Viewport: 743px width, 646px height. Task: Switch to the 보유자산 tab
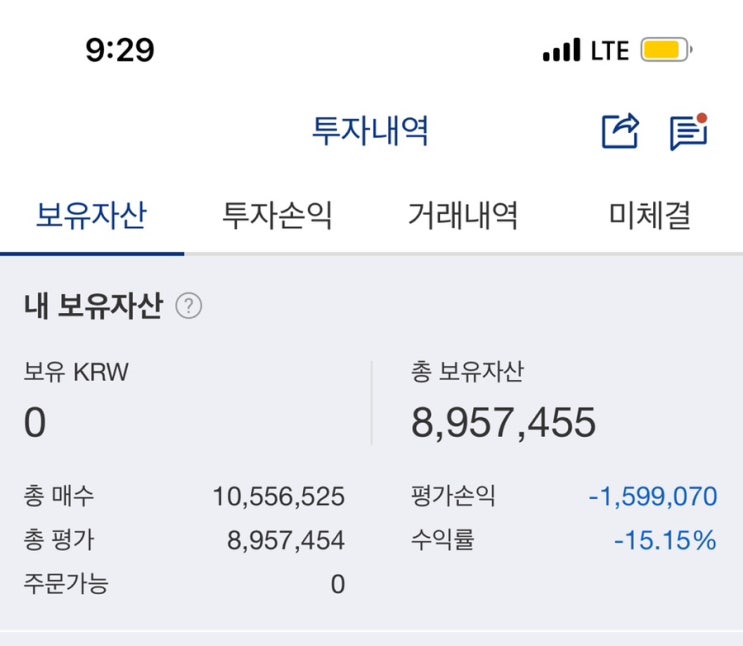[91, 215]
